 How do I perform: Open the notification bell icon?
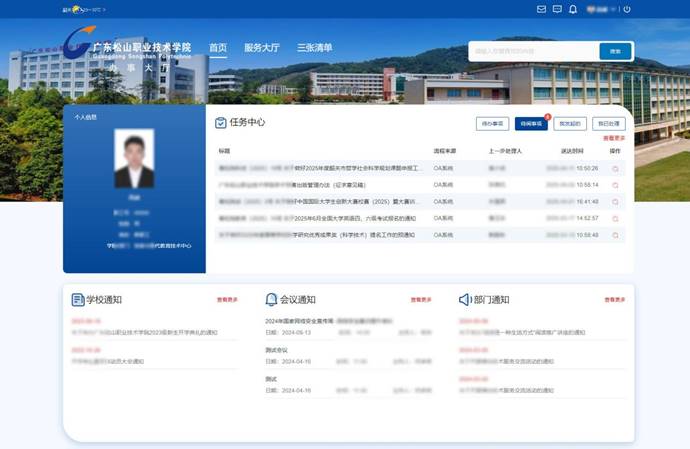pyautogui.click(x=573, y=9)
